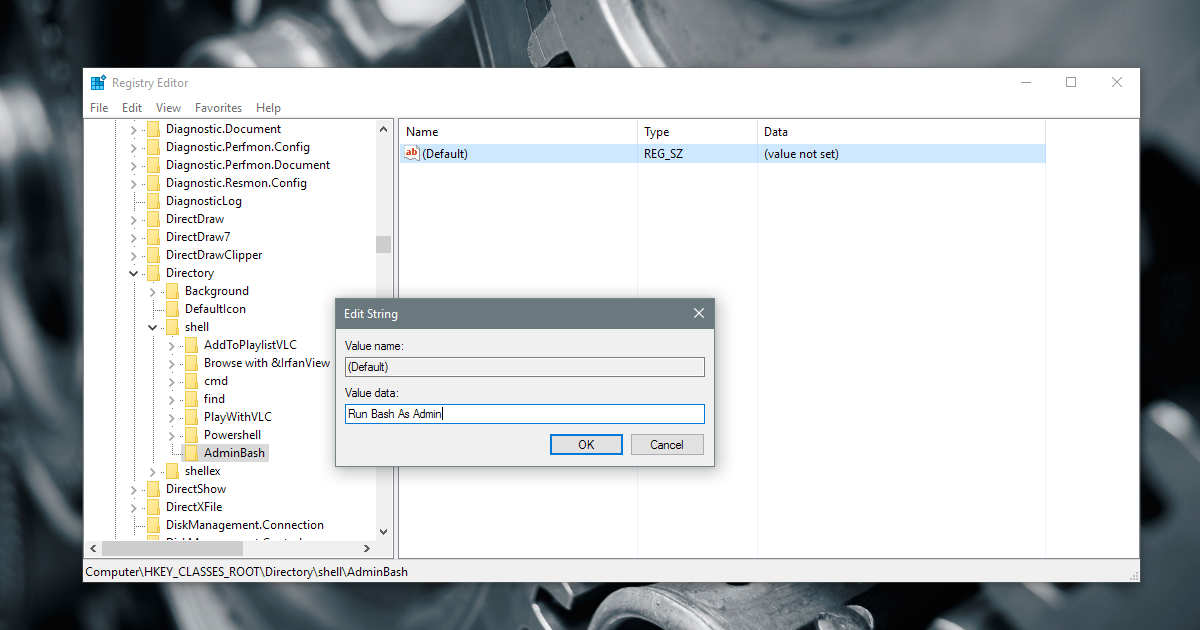The height and width of the screenshot is (630, 1200).
Task: Click the Directory folder icon
Action: (152, 273)
